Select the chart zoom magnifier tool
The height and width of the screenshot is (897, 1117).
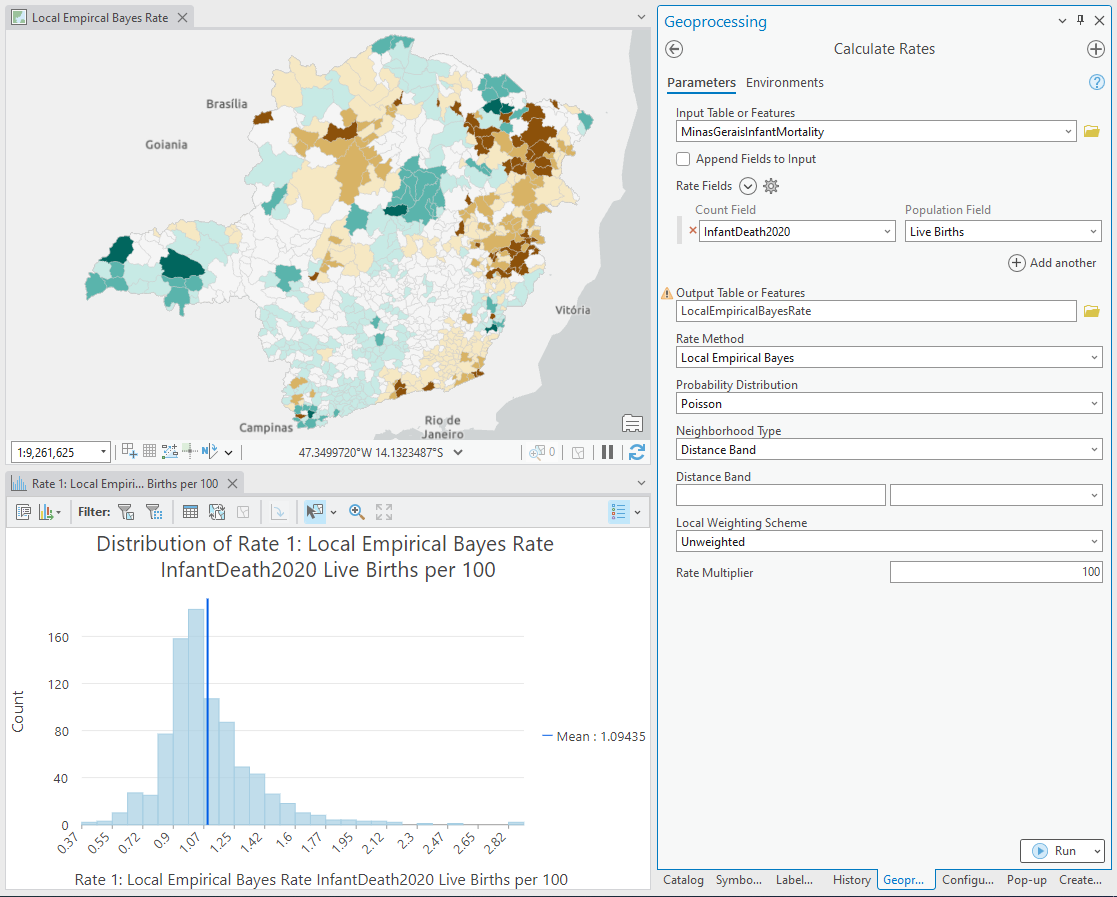point(356,511)
